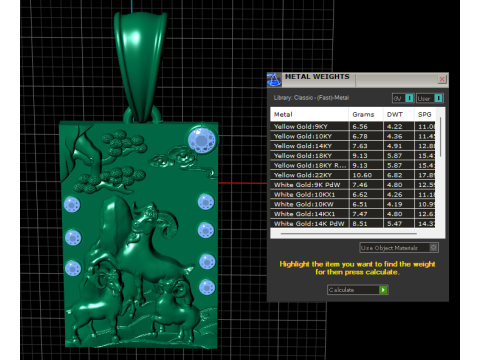Click the 4.36 DWT cell

[x=399, y=136]
